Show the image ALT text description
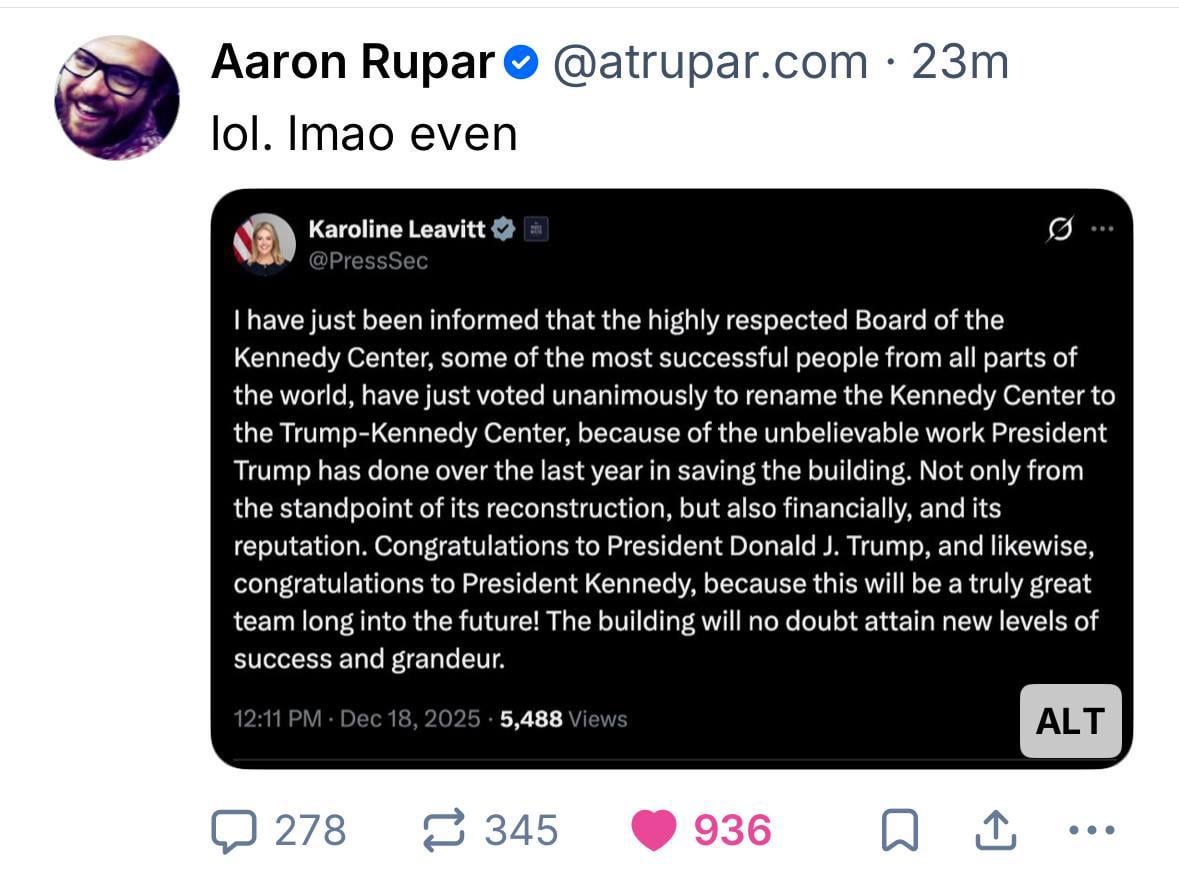Viewport: 1179px width, 878px height. [x=1070, y=721]
